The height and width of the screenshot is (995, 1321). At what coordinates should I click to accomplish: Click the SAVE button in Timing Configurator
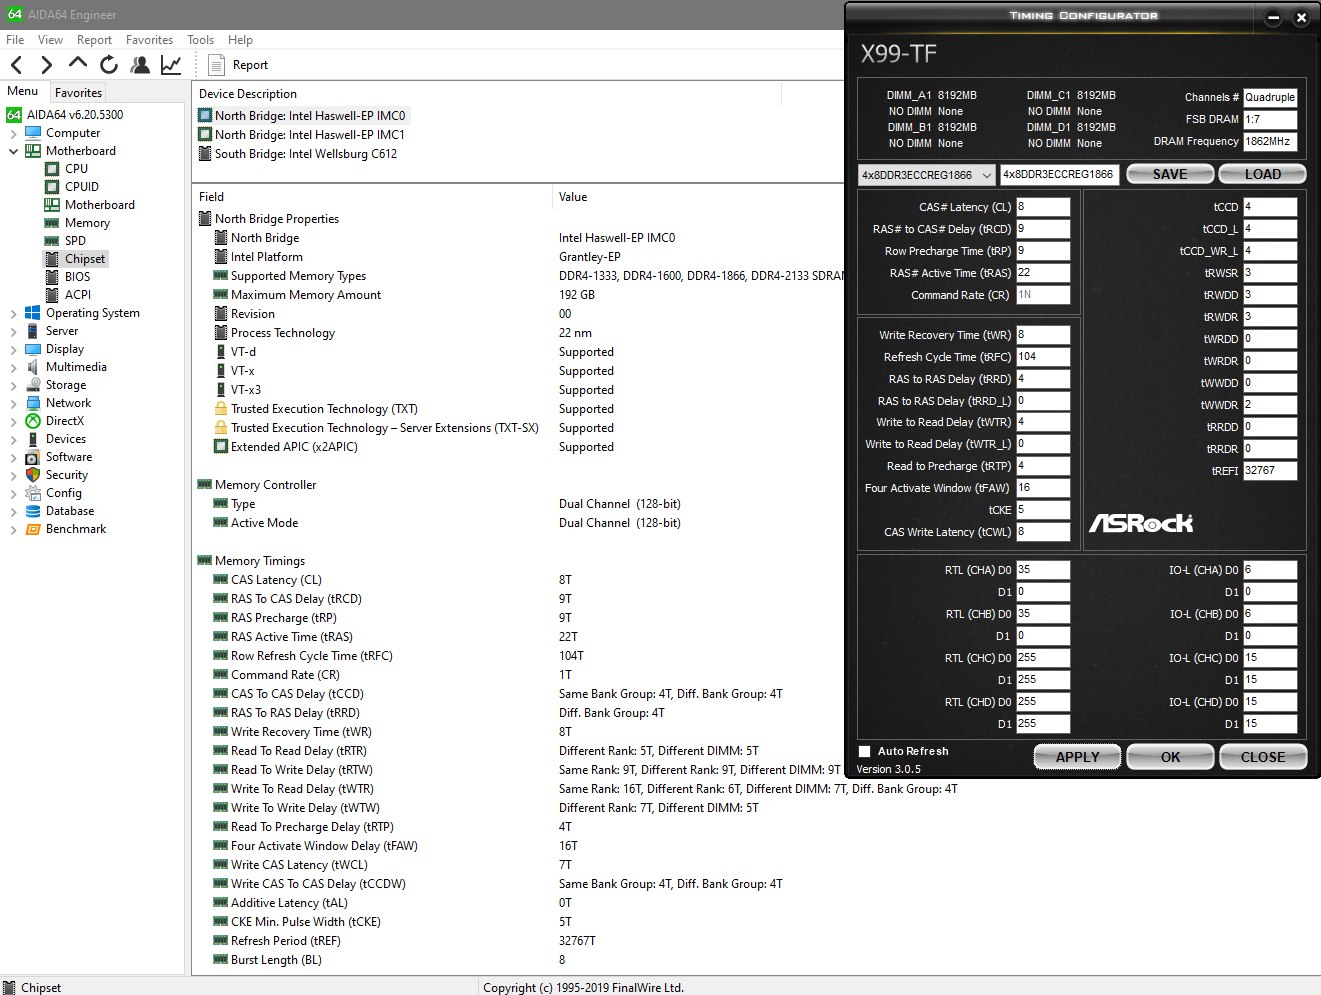pyautogui.click(x=1170, y=174)
